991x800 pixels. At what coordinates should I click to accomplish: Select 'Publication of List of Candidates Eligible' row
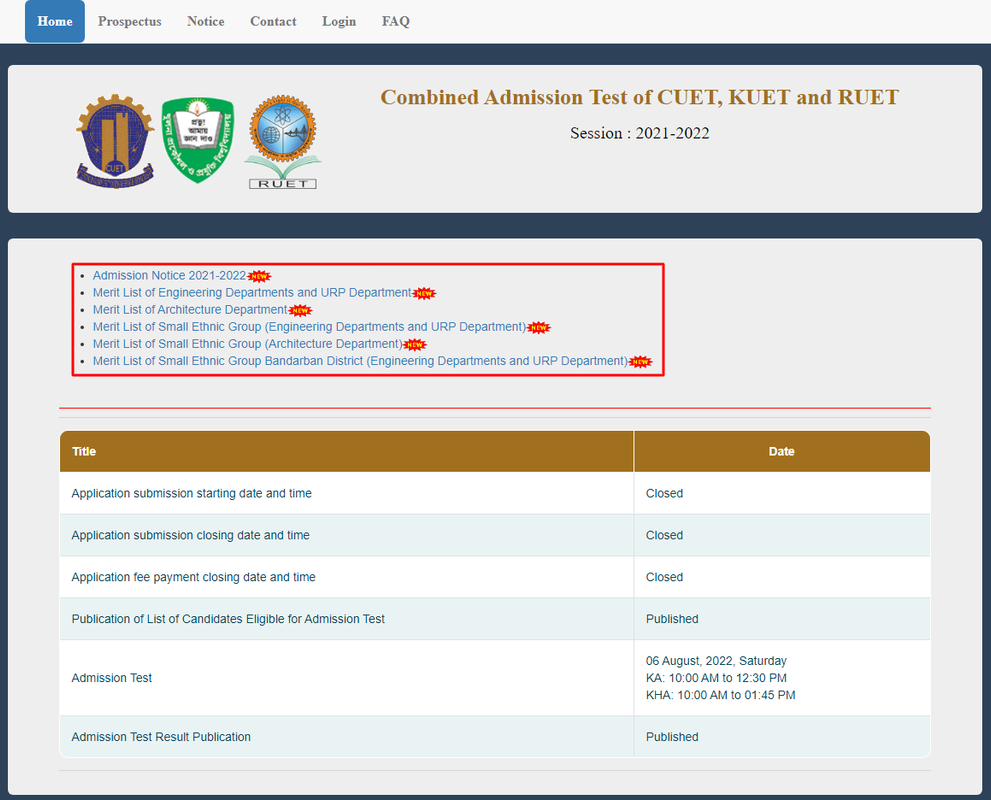pos(495,619)
